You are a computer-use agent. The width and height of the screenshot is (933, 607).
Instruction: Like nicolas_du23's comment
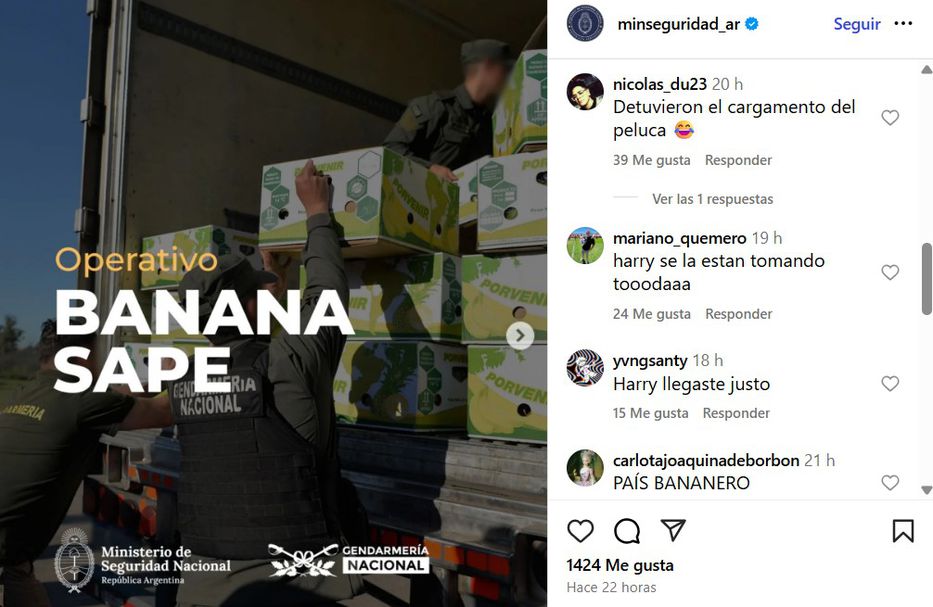890,118
